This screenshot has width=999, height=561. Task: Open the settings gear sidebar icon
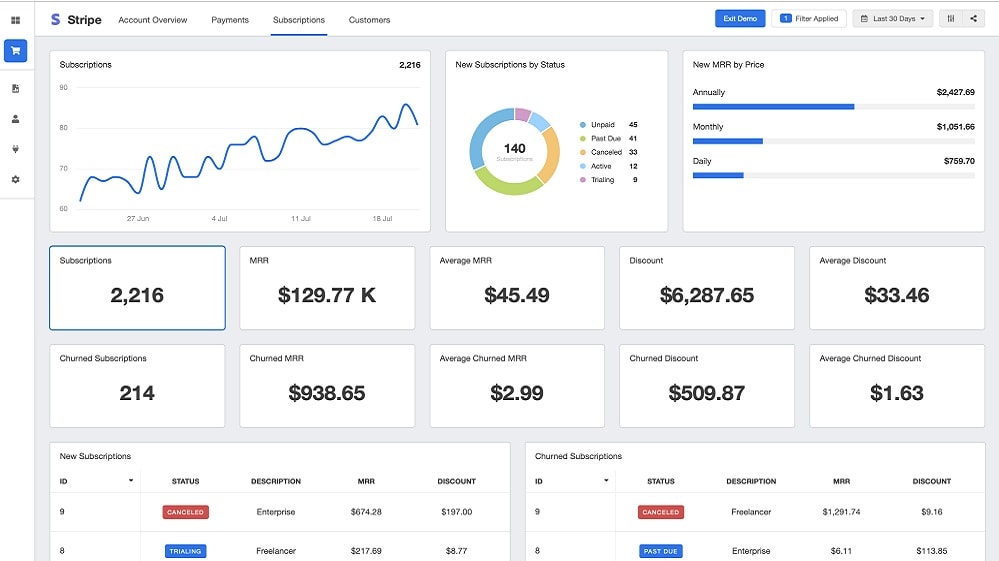click(x=15, y=180)
